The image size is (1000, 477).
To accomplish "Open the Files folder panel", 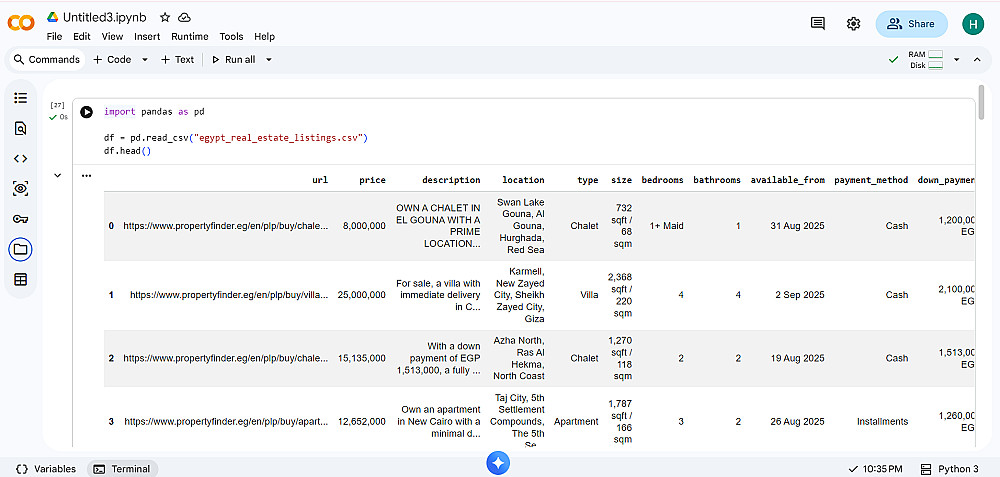I will coord(21,249).
